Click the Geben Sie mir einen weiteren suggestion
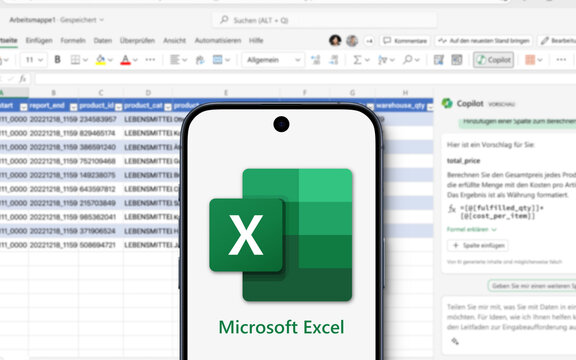This screenshot has height=360, width=576. pyautogui.click(x=532, y=286)
